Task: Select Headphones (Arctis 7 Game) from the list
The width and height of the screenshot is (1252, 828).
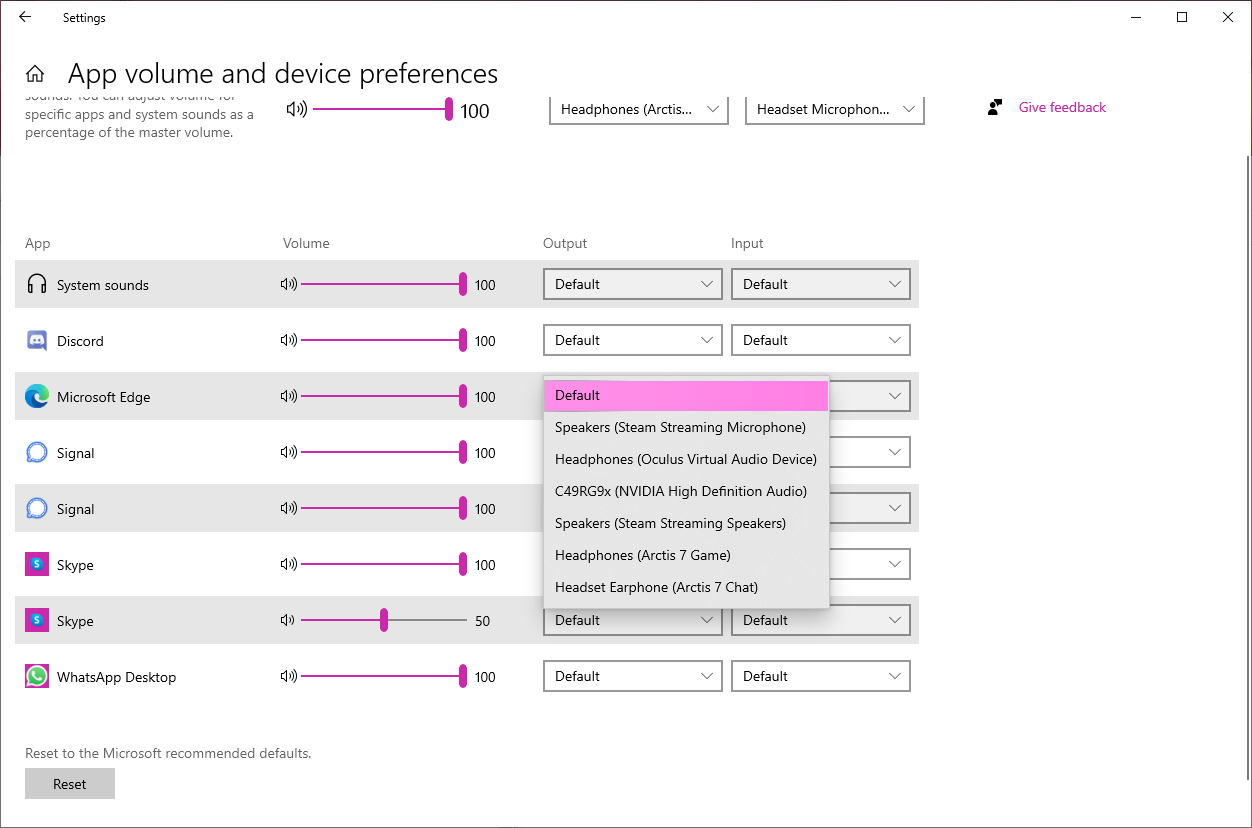Action: click(643, 555)
